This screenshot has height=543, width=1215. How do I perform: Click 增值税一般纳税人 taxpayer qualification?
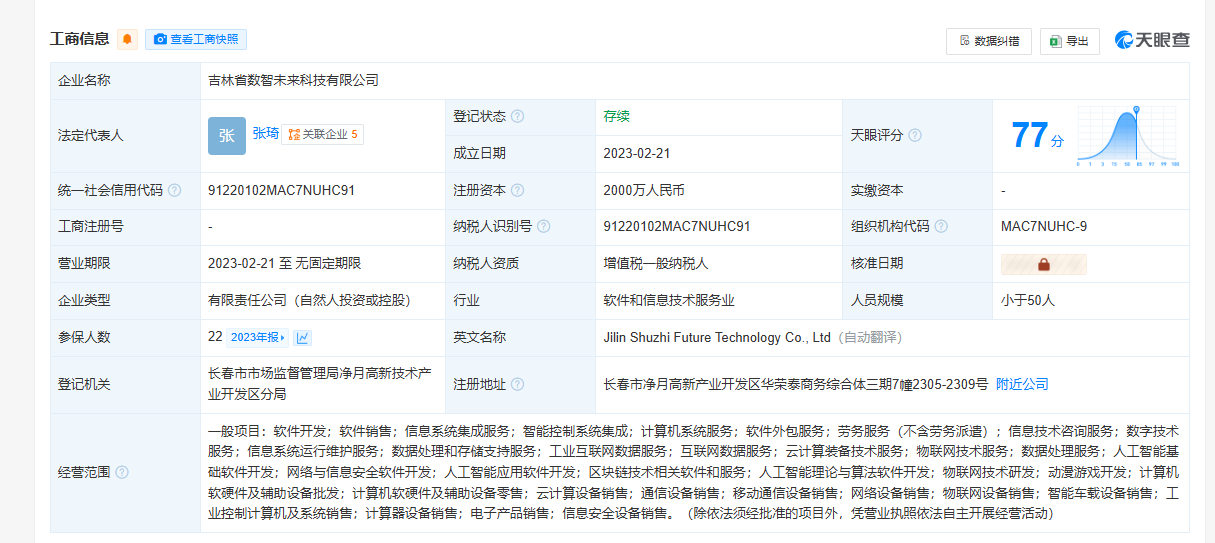point(655,264)
